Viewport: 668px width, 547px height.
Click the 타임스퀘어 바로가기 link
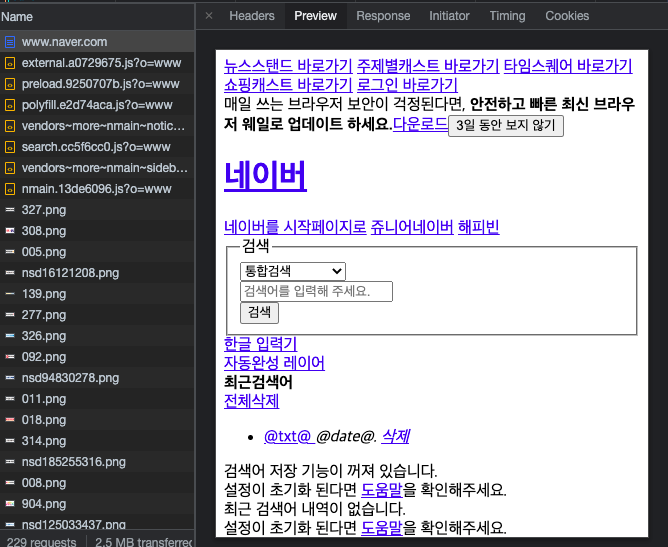point(568,66)
